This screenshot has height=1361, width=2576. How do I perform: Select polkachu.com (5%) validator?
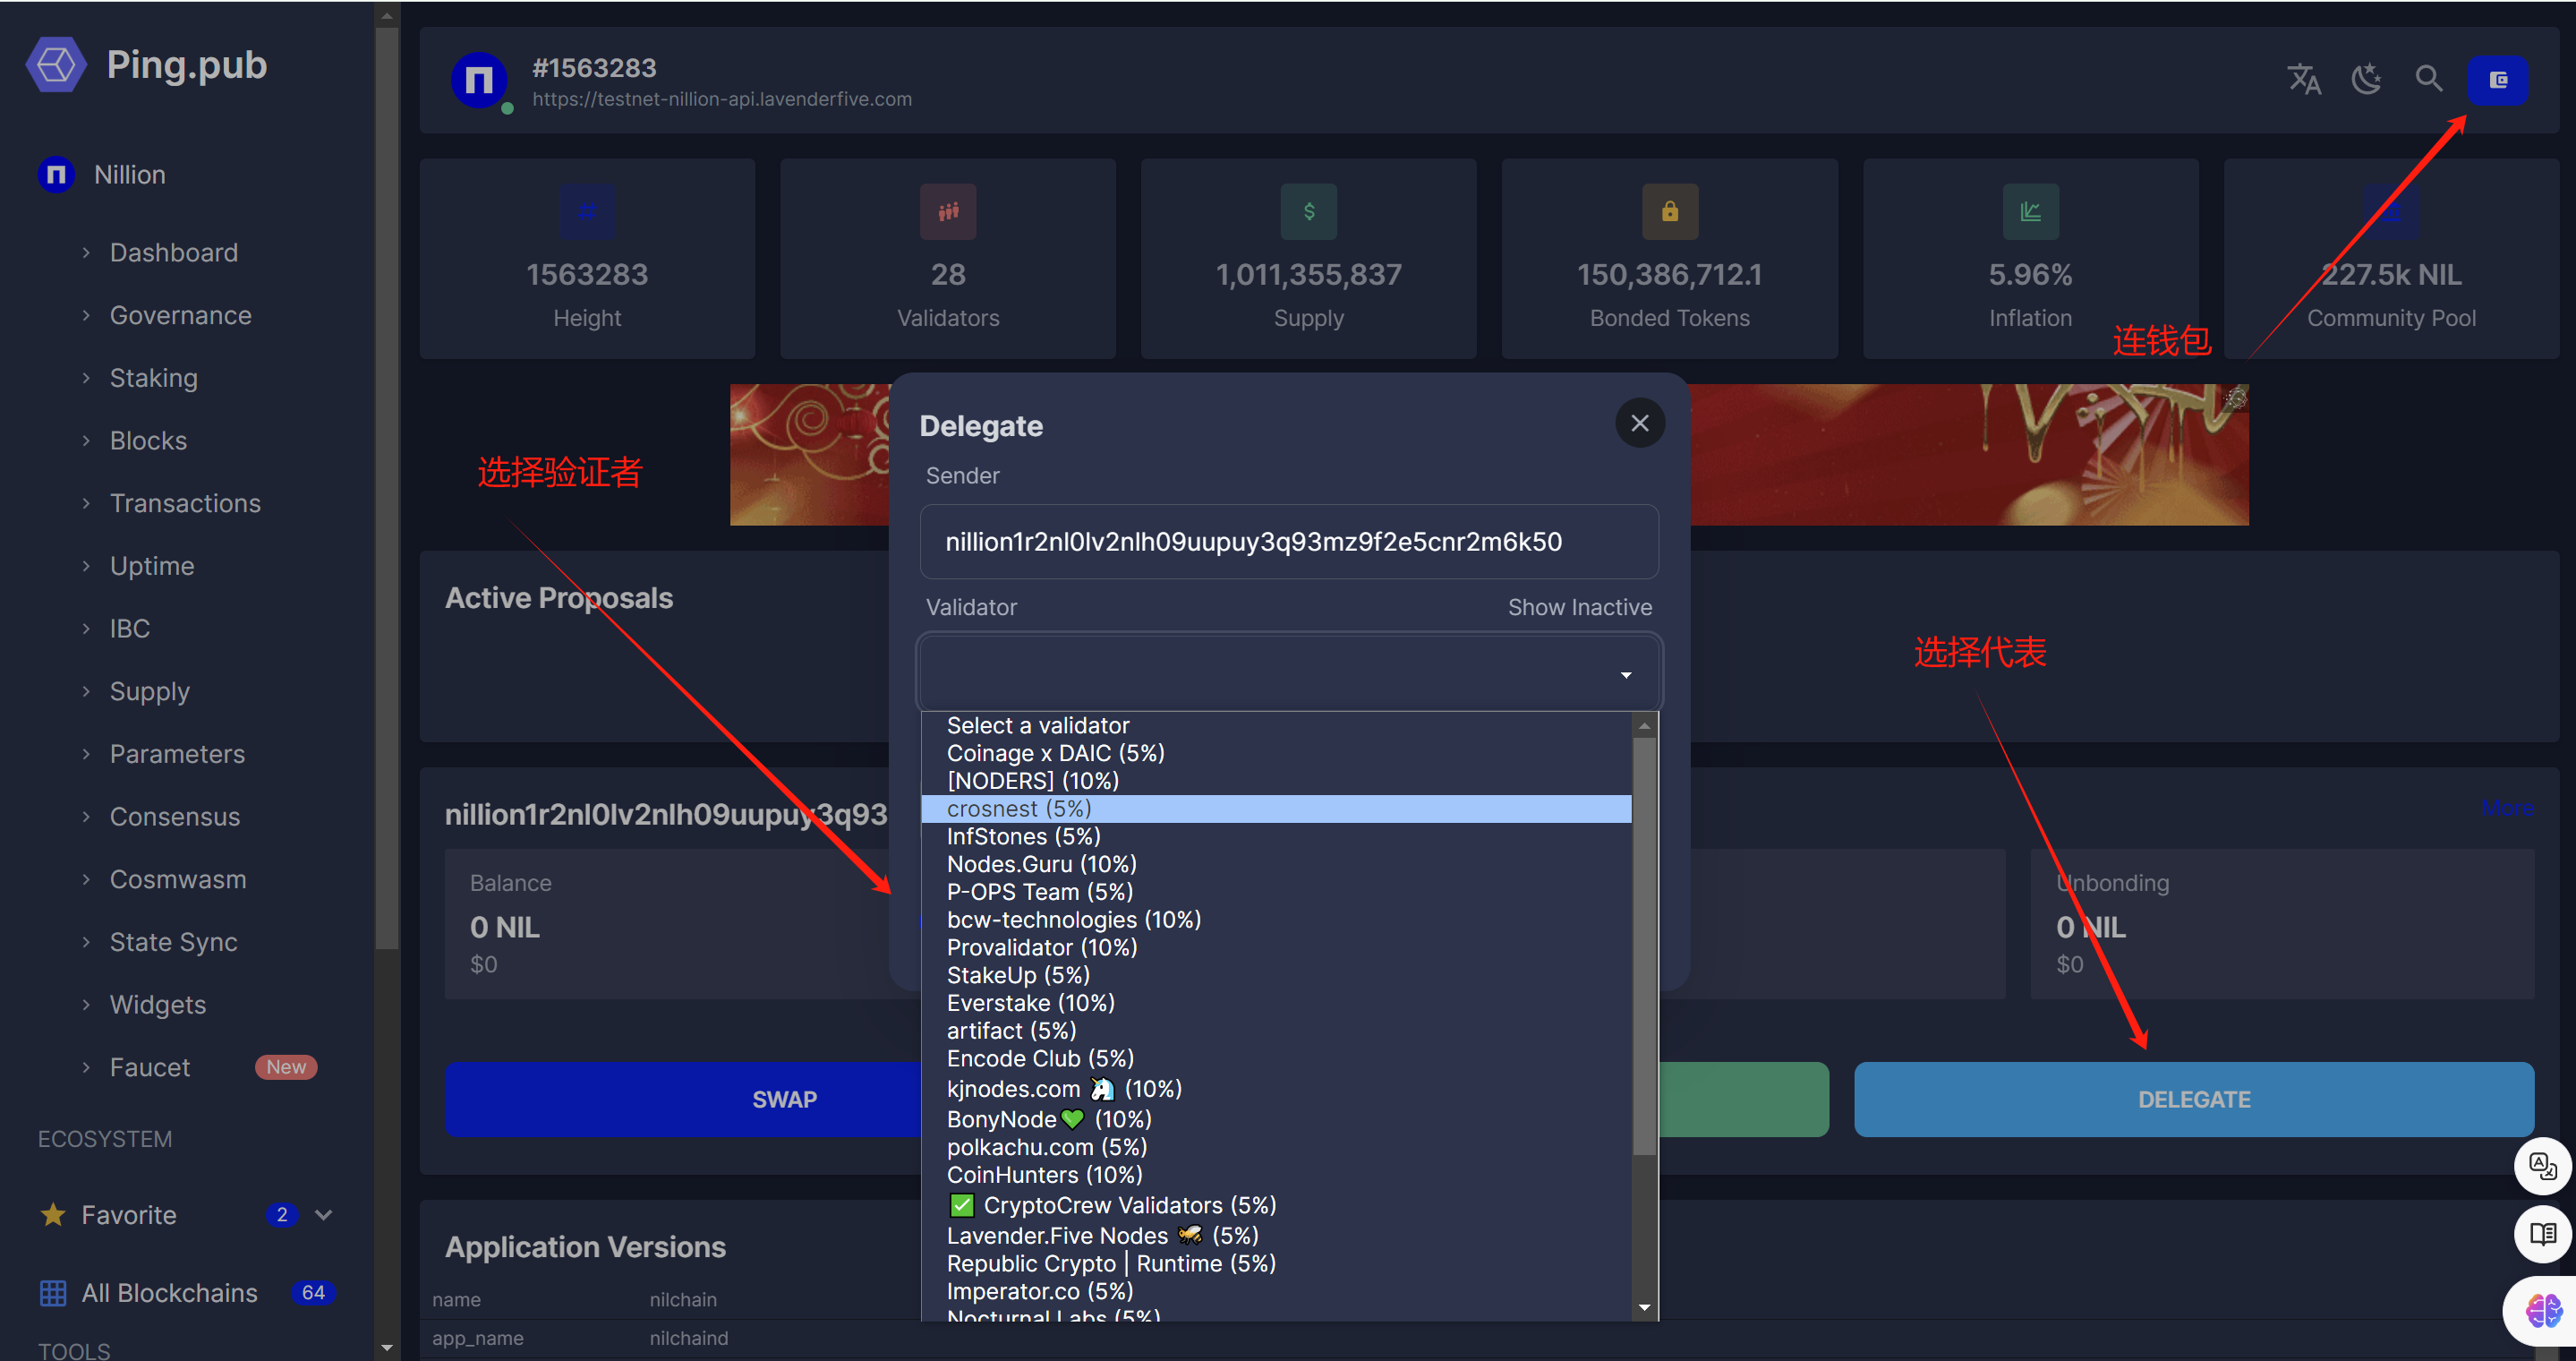1275,1146
